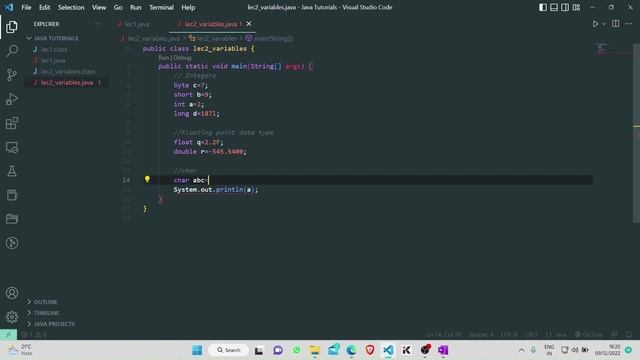Click the Run CodeLens above main
This screenshot has width=640, height=360.
(163, 58)
